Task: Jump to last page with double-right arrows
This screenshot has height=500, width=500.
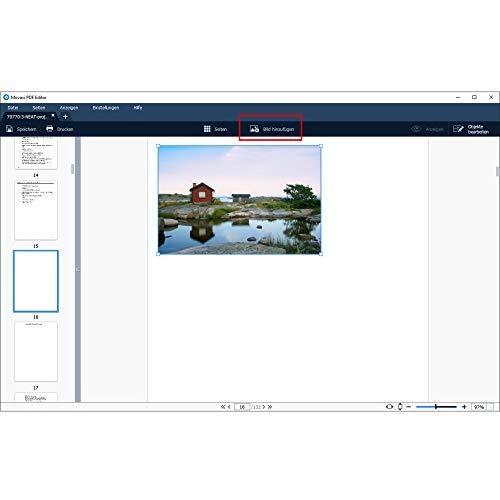Action: [270, 407]
